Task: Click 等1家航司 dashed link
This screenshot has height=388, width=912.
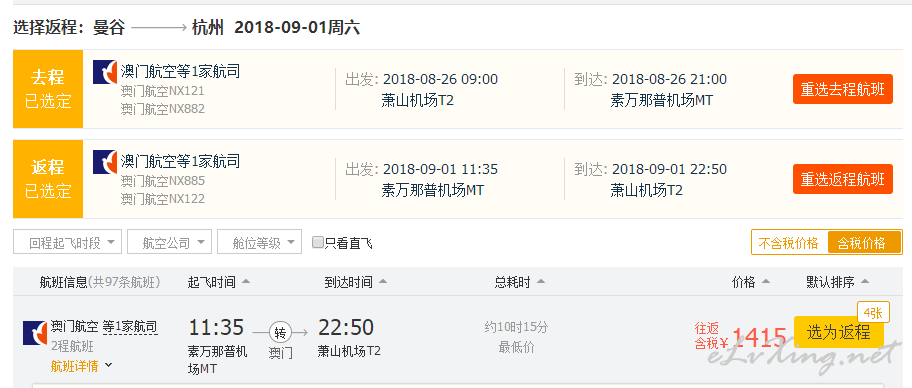Action: point(130,326)
